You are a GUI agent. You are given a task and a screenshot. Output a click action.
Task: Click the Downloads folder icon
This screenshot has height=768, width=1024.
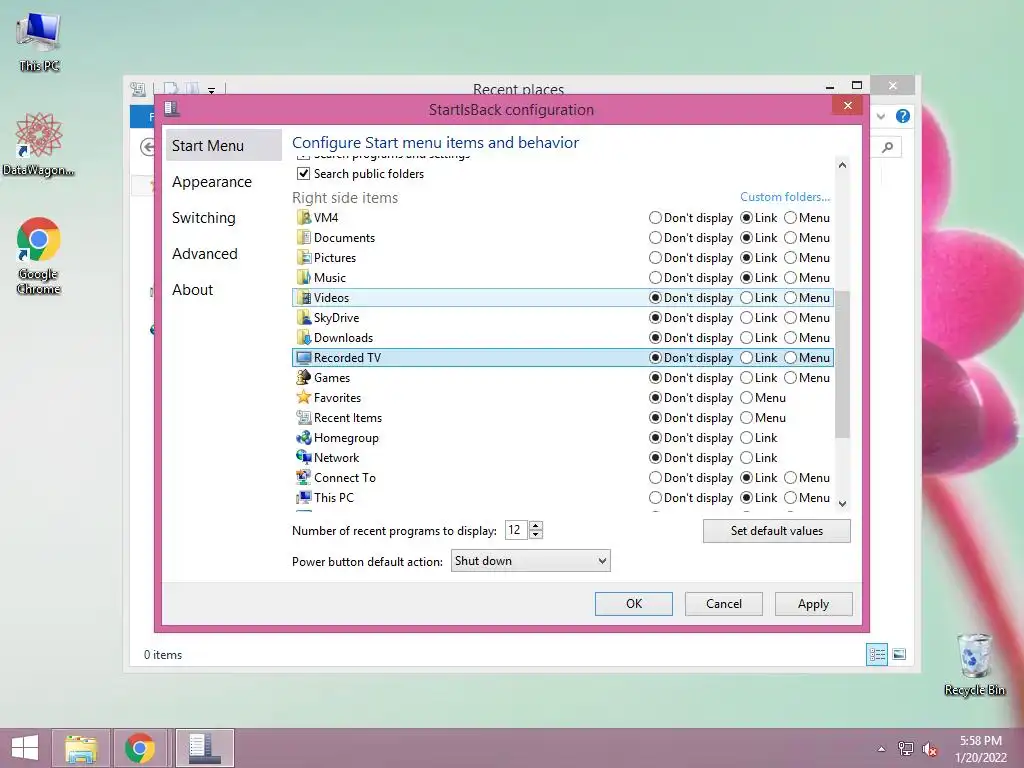point(303,338)
